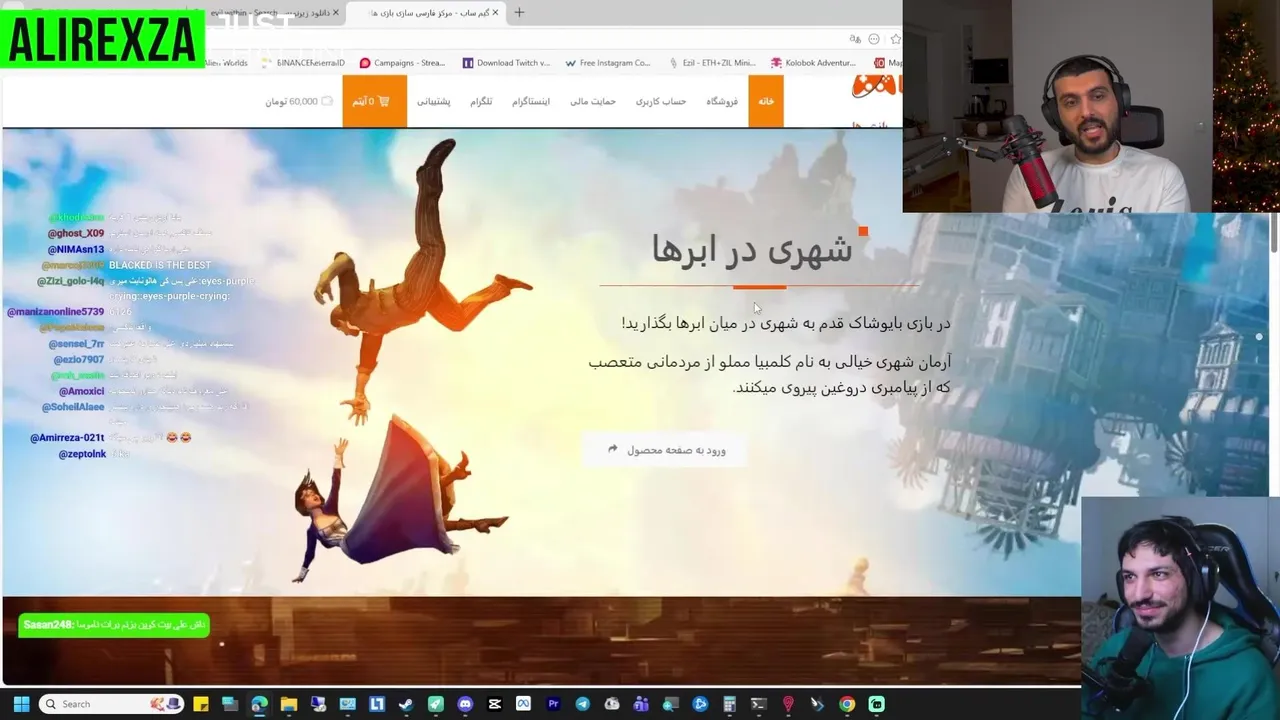This screenshot has width=1280, height=720.
Task: Open Calculator from the taskbar
Action: (729, 704)
